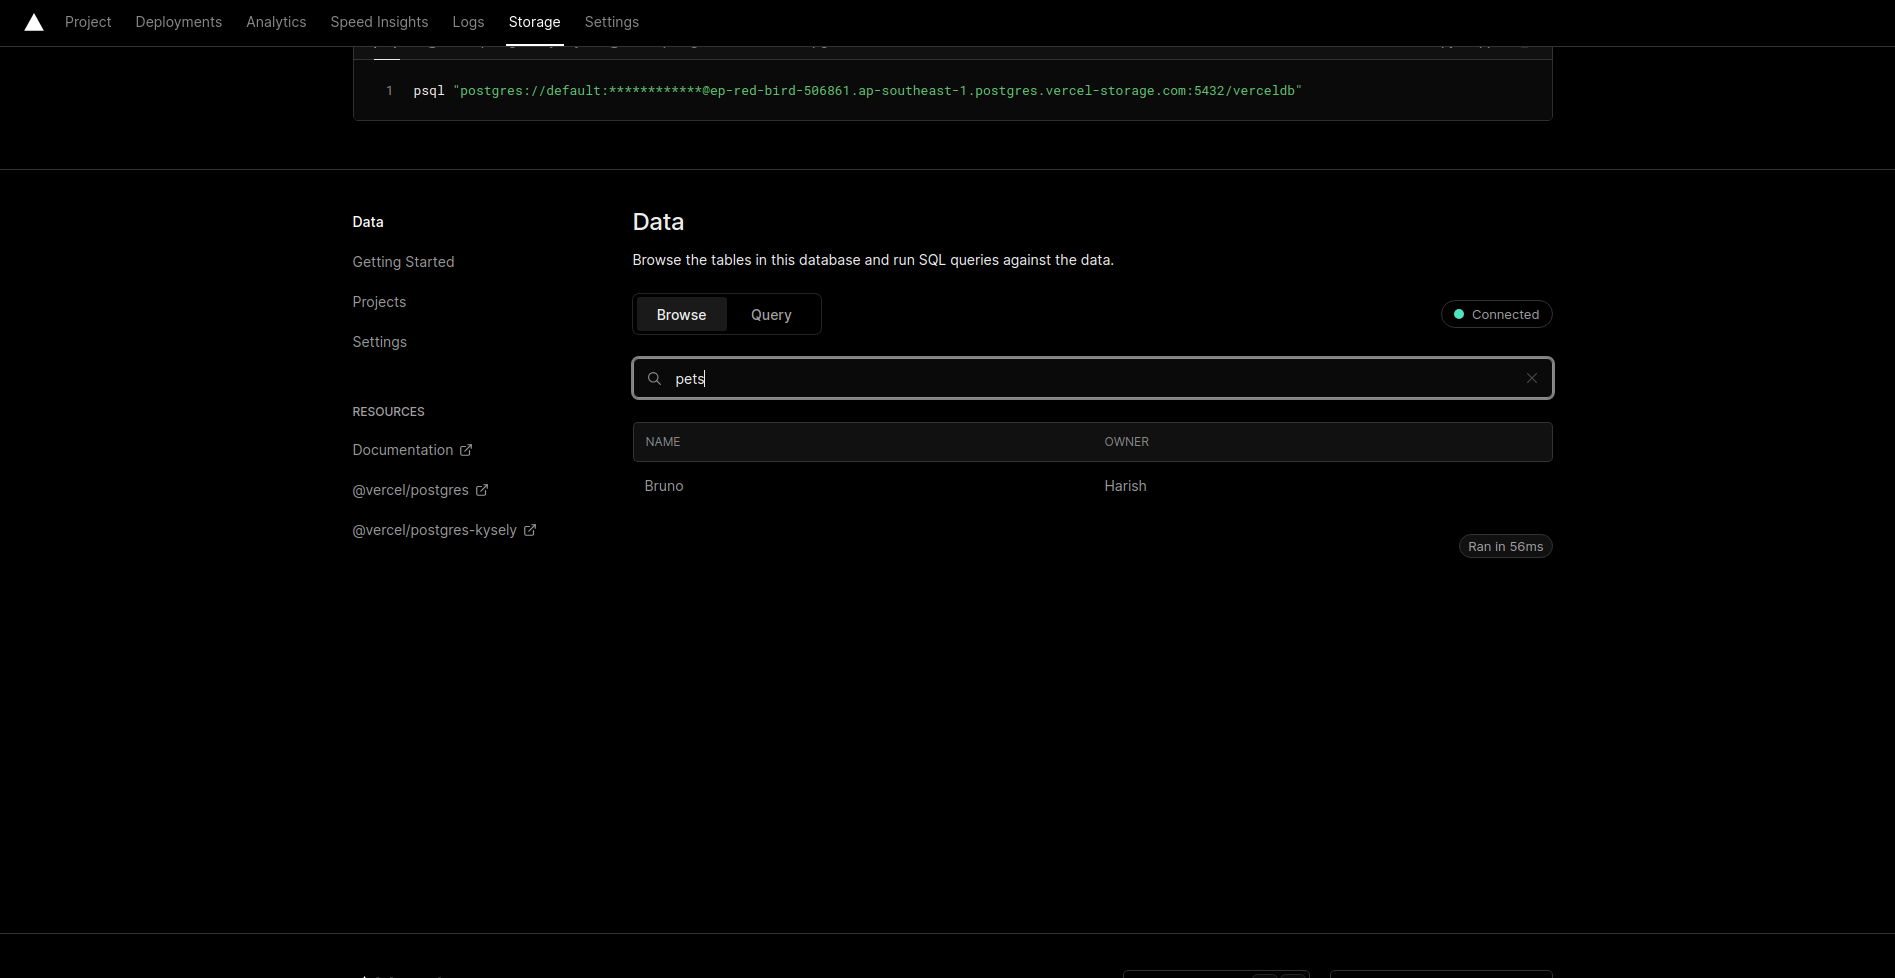Open the top Settings tab

coord(612,22)
